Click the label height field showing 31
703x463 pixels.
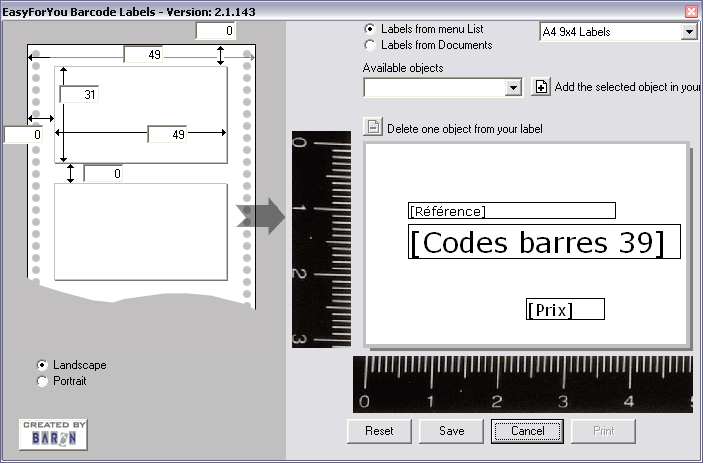pos(78,94)
